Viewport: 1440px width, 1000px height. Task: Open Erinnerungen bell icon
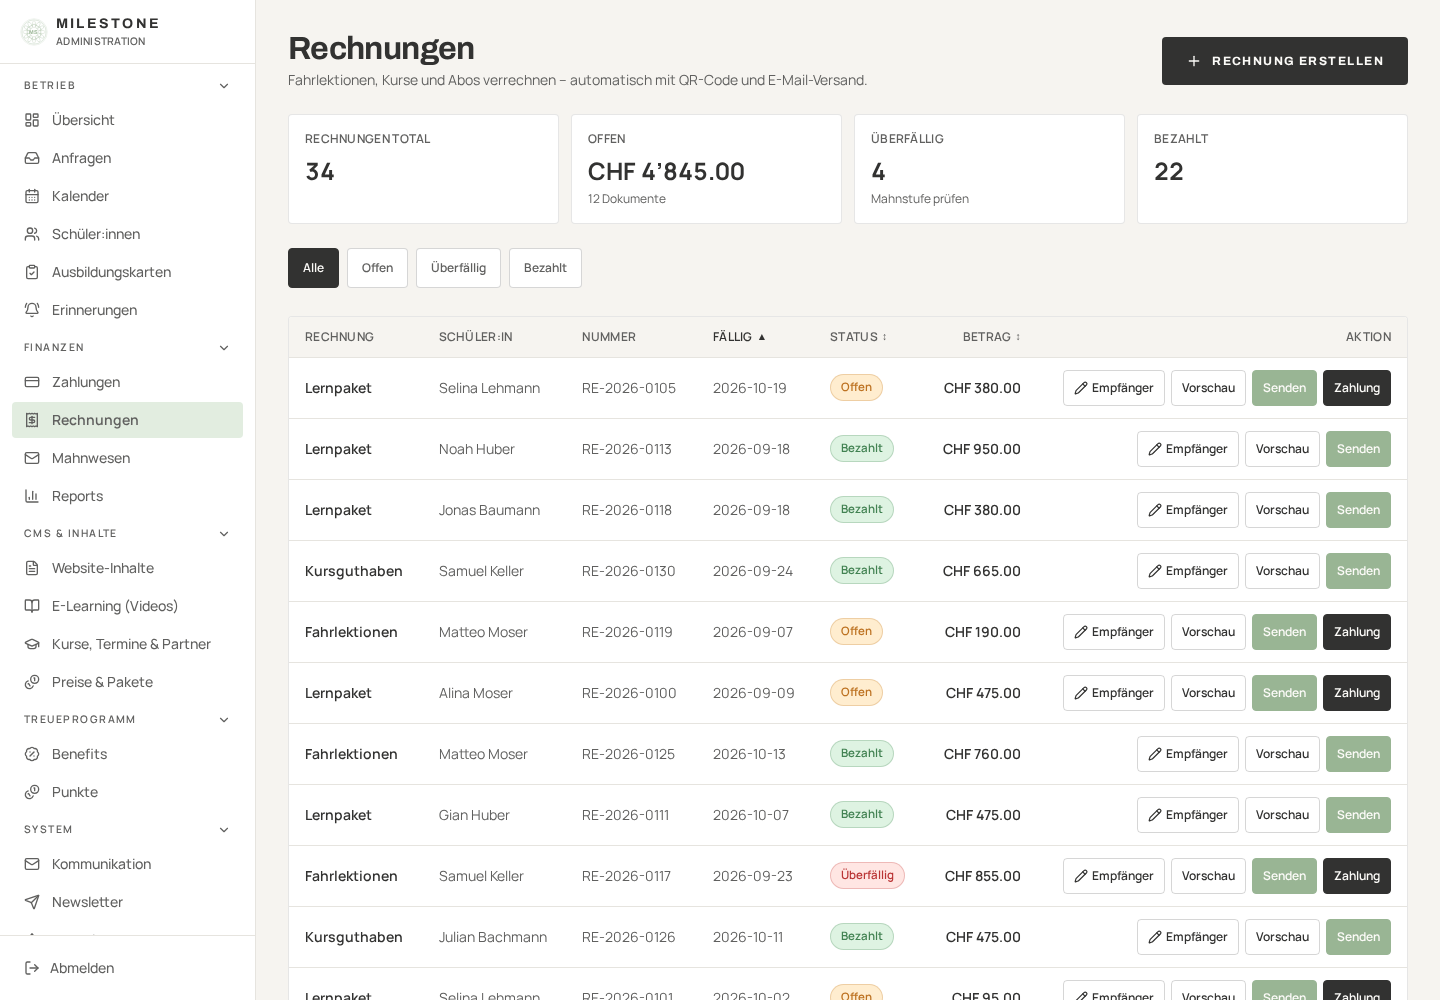32,310
